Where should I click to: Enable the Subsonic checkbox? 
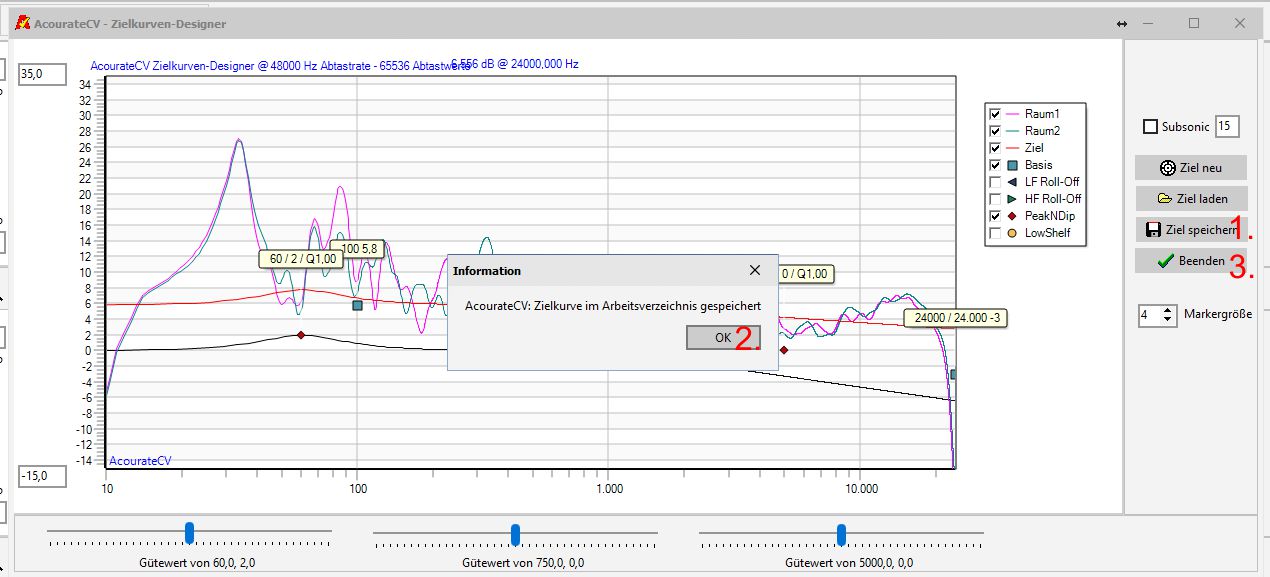pos(1150,127)
